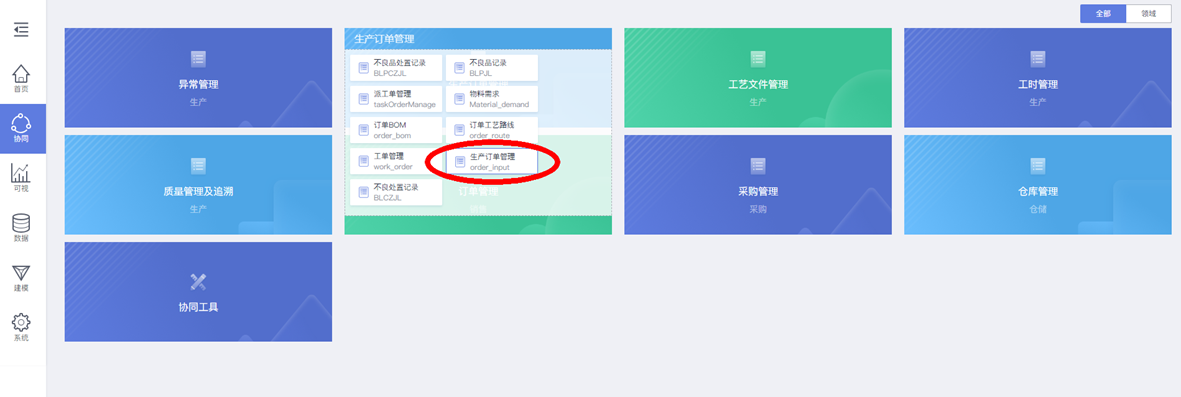
Task: Open 不良品处置记录 BLPCZJL item
Action: [x=396, y=67]
